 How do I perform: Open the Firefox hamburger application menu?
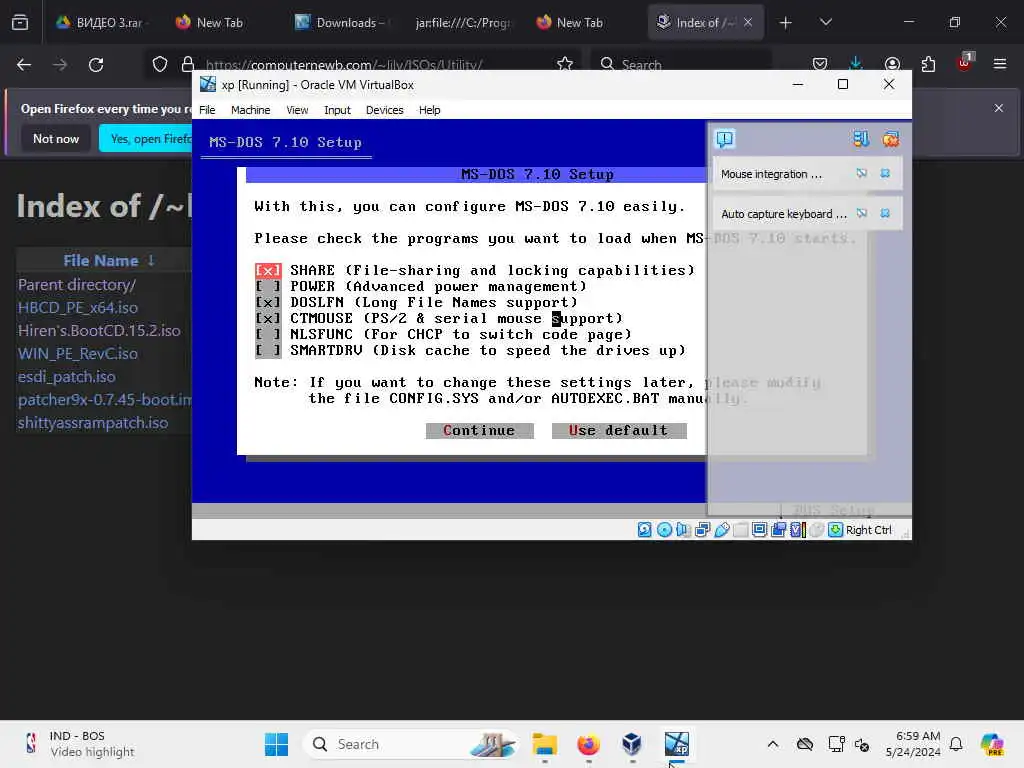(x=1000, y=64)
